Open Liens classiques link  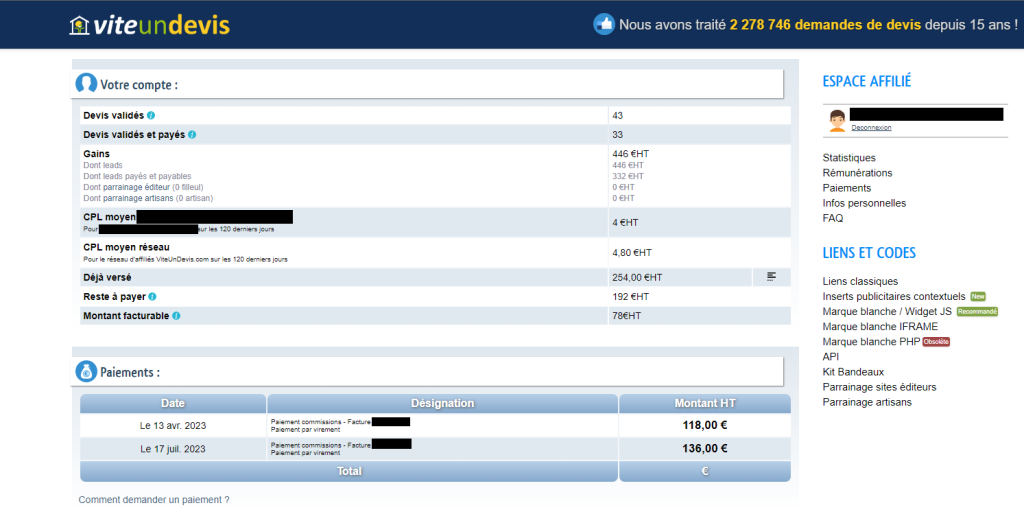pos(860,281)
